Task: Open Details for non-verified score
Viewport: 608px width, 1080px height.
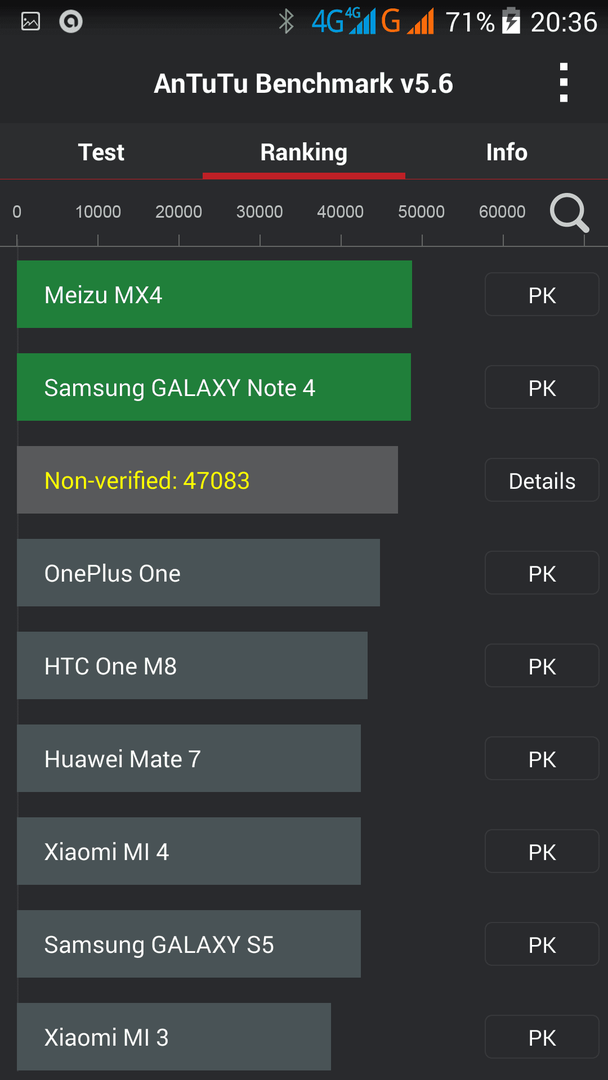Action: click(x=542, y=480)
